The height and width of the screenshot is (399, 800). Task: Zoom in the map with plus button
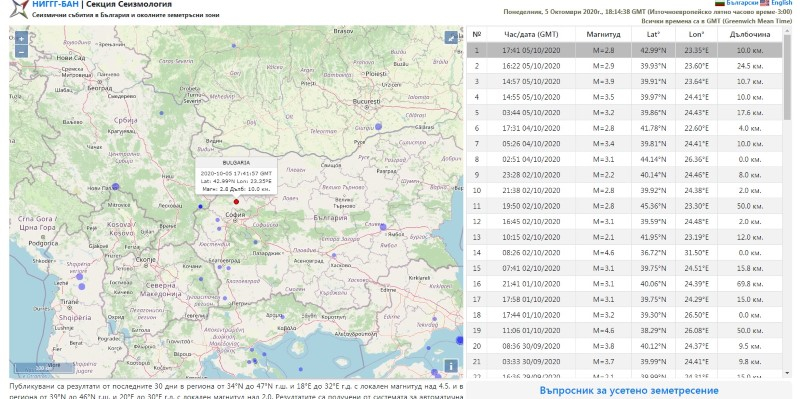21,39
